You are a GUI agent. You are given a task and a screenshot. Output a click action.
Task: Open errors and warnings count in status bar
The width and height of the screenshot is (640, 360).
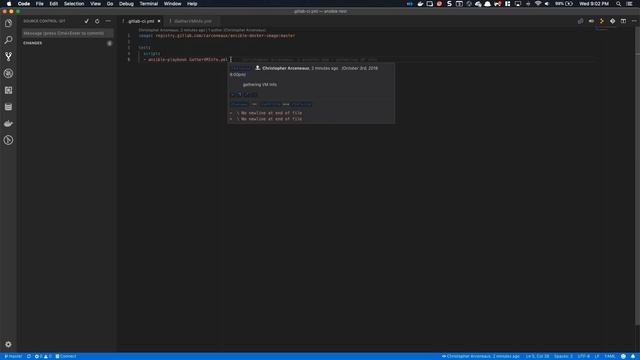click(x=43, y=356)
